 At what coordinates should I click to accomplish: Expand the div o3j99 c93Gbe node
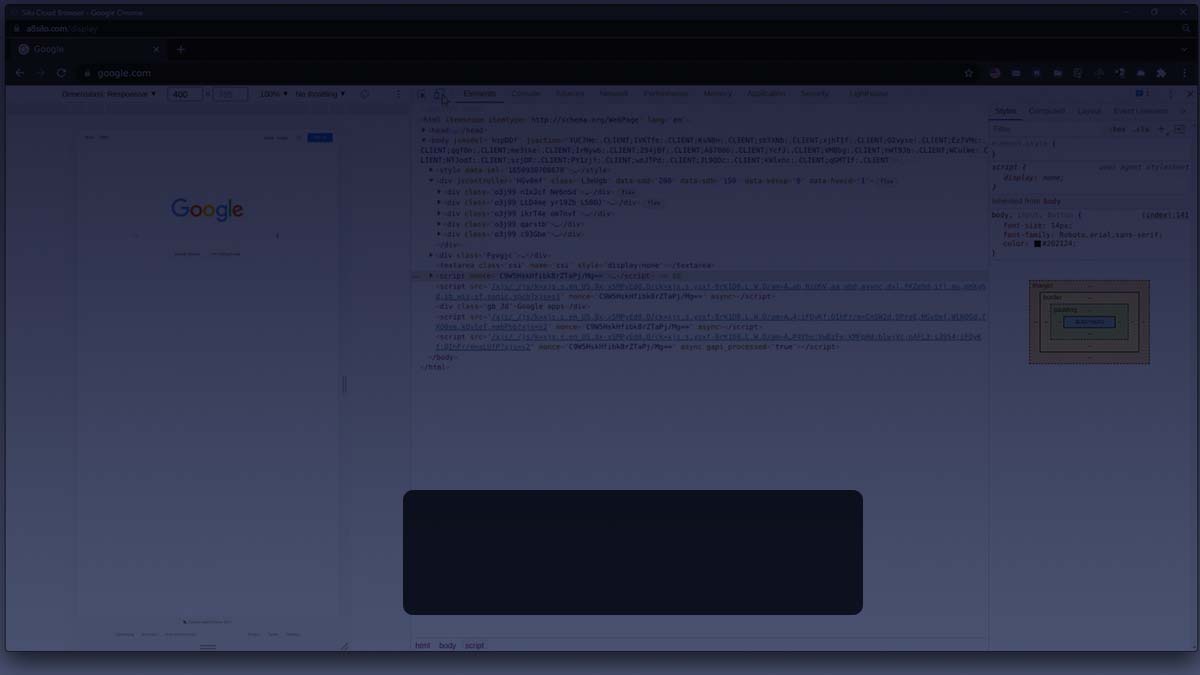click(x=440, y=234)
